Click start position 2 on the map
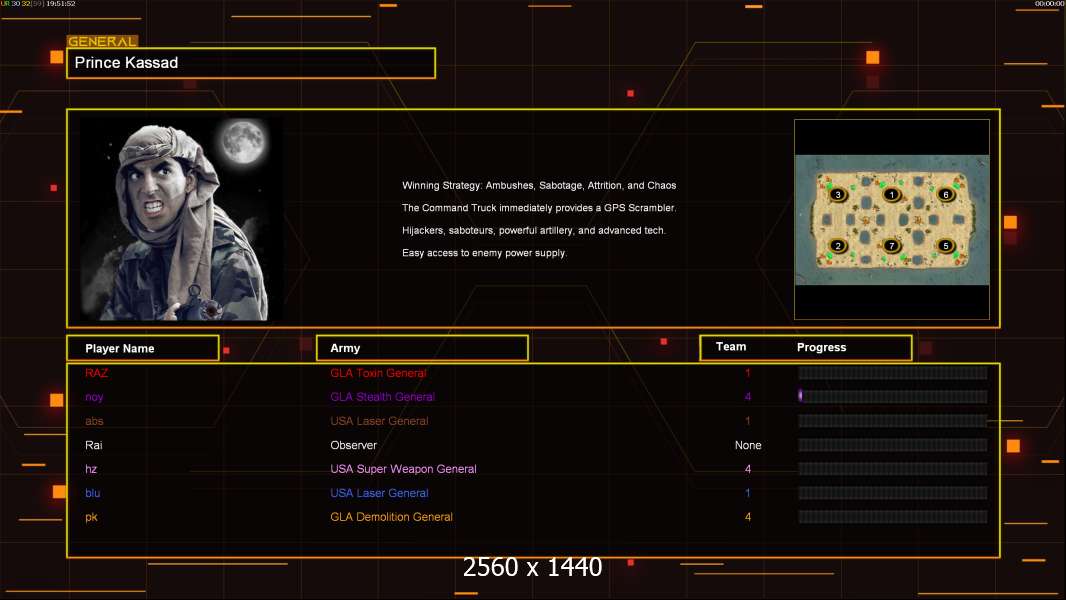This screenshot has height=600, width=1066. pyautogui.click(x=838, y=245)
